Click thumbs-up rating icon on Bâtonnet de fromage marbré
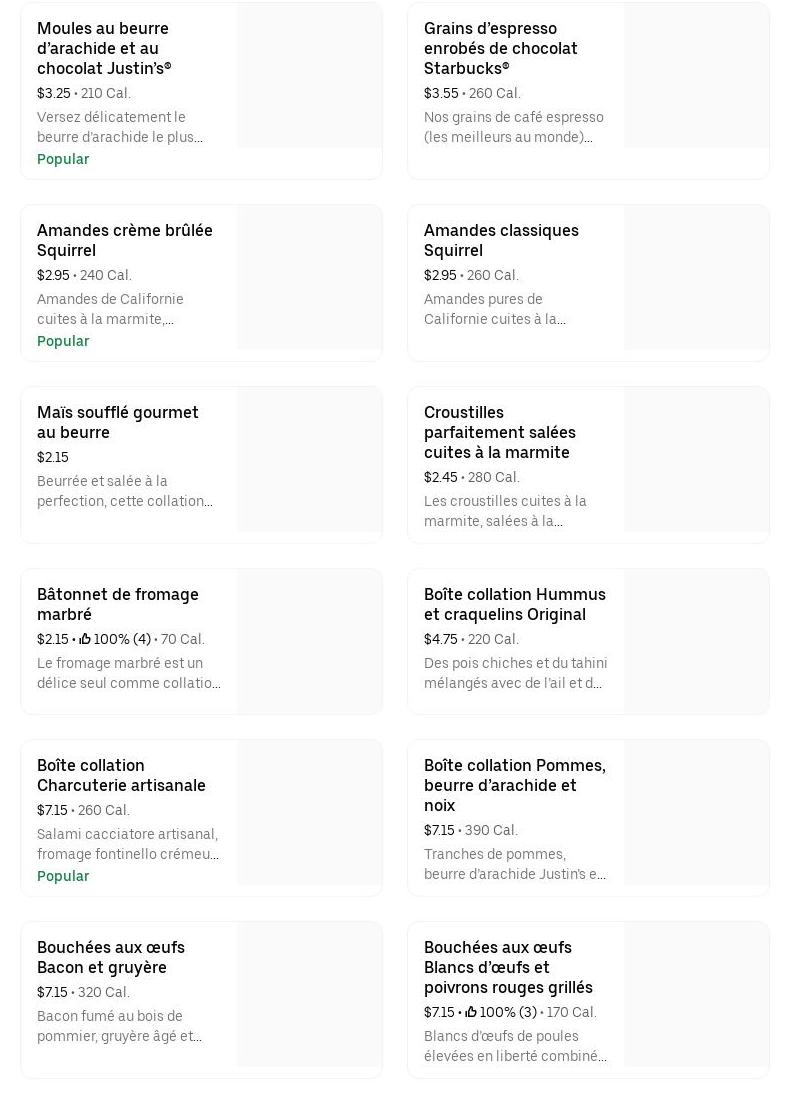The width and height of the screenshot is (804, 1101). pyautogui.click(x=85, y=639)
